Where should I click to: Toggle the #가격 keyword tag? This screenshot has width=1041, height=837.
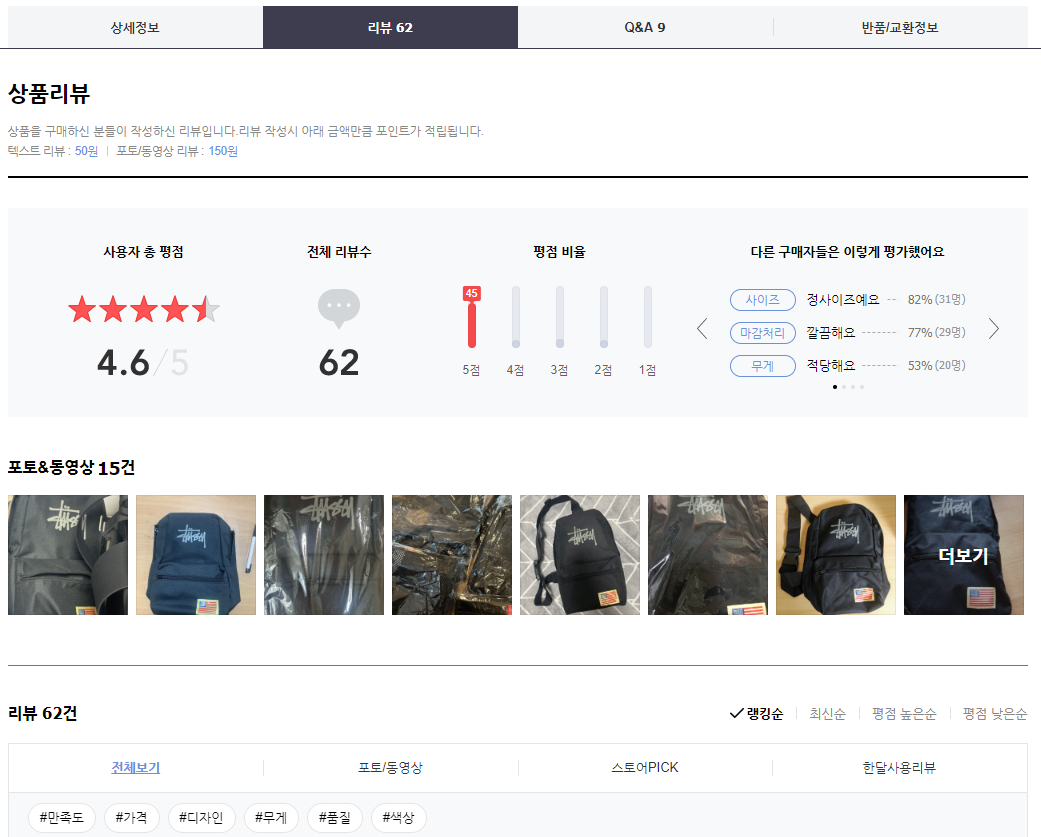tap(131, 818)
